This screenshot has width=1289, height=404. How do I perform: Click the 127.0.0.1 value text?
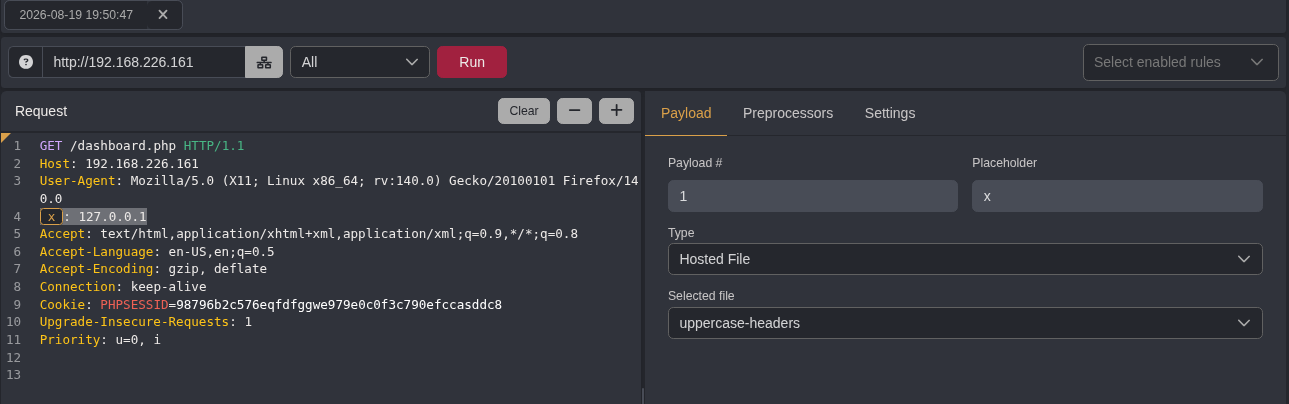112,216
